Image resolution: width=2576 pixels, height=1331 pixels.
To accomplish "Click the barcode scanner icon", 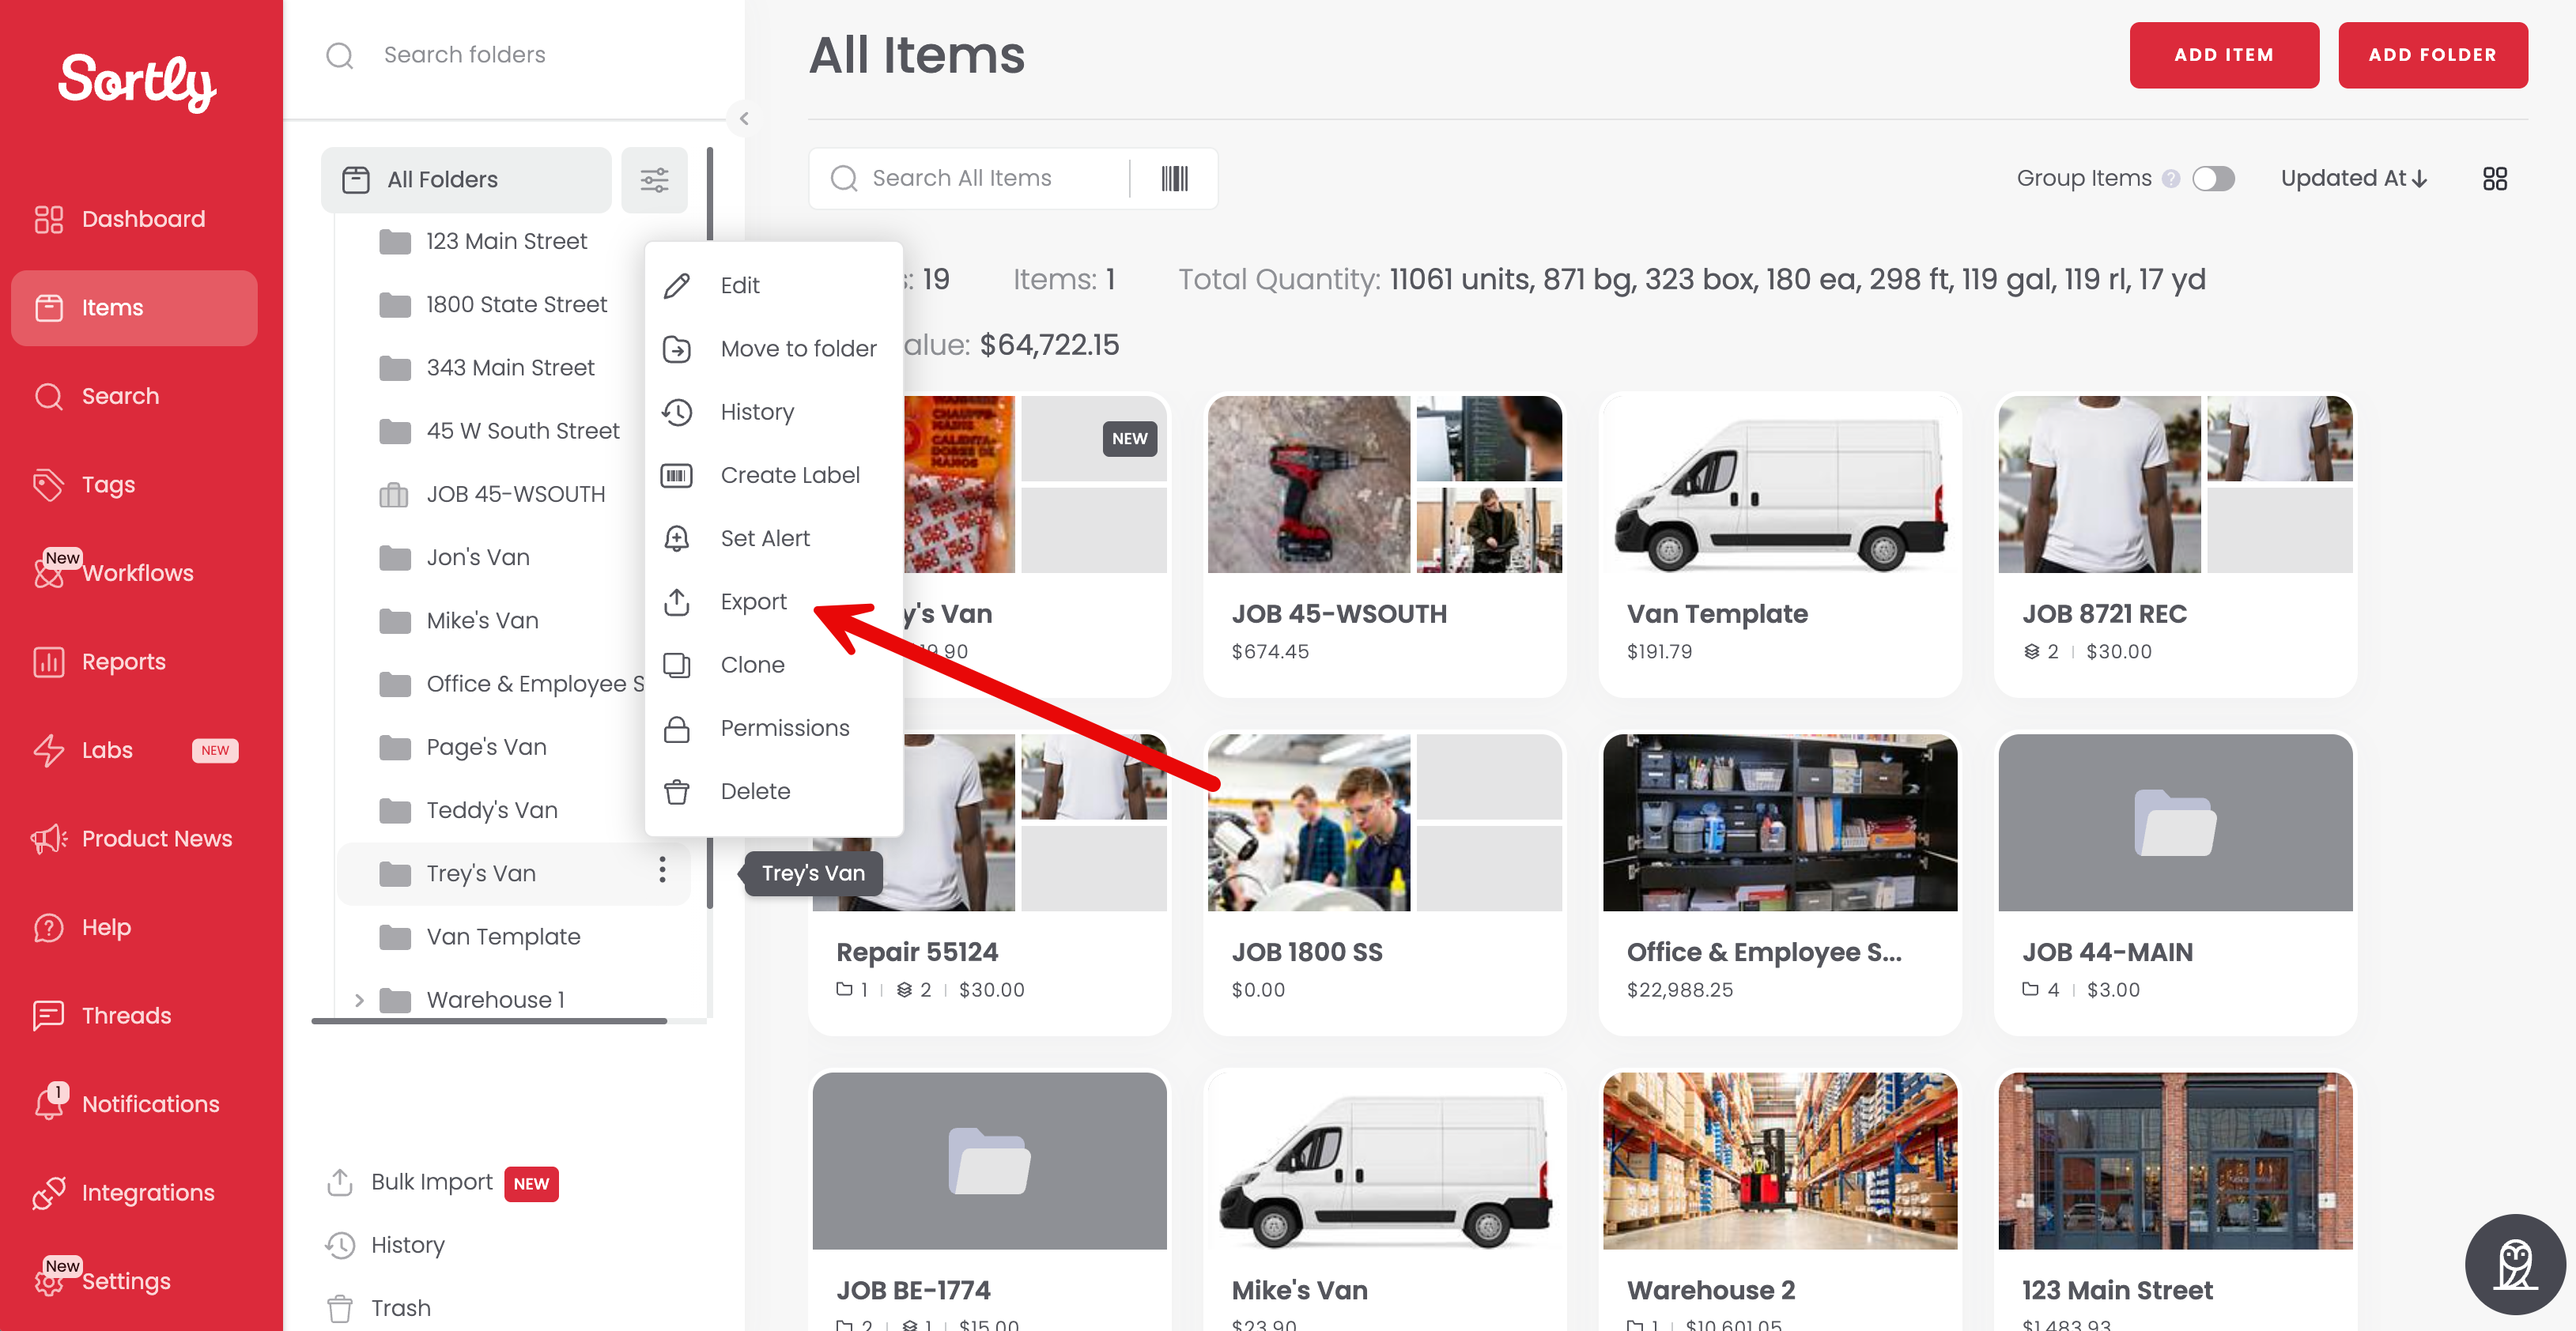I will click(1174, 179).
